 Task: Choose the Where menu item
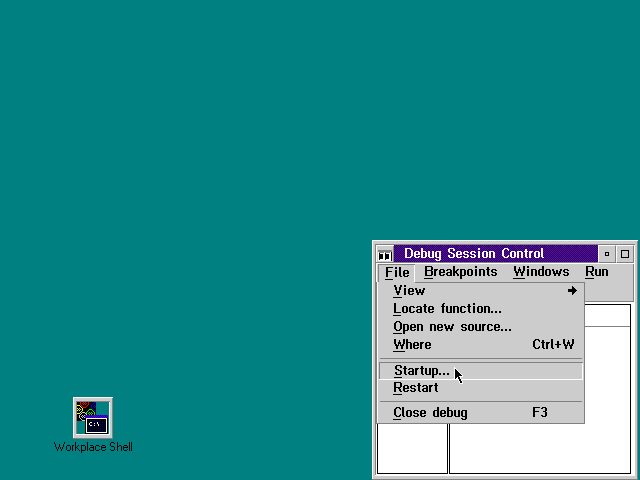(x=481, y=344)
